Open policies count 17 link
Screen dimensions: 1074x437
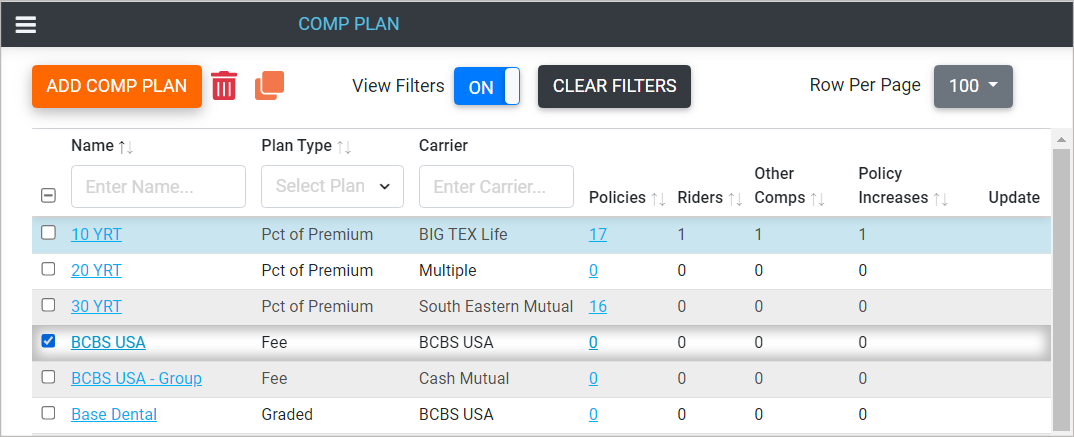[597, 235]
